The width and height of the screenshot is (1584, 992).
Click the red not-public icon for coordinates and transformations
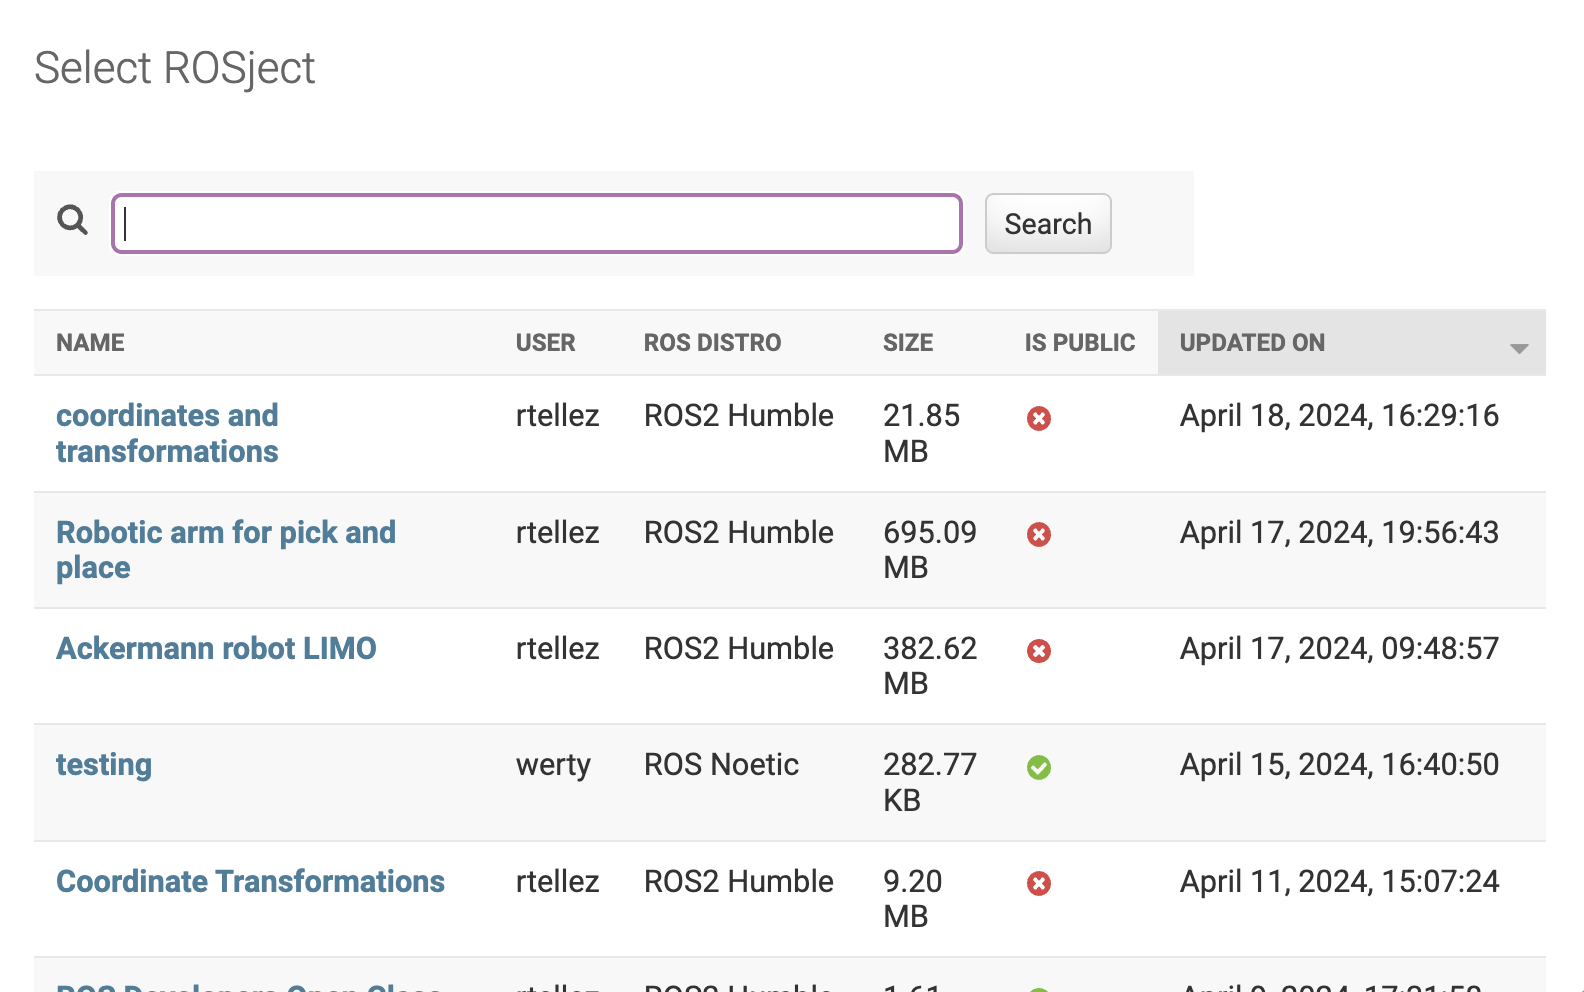[1039, 418]
